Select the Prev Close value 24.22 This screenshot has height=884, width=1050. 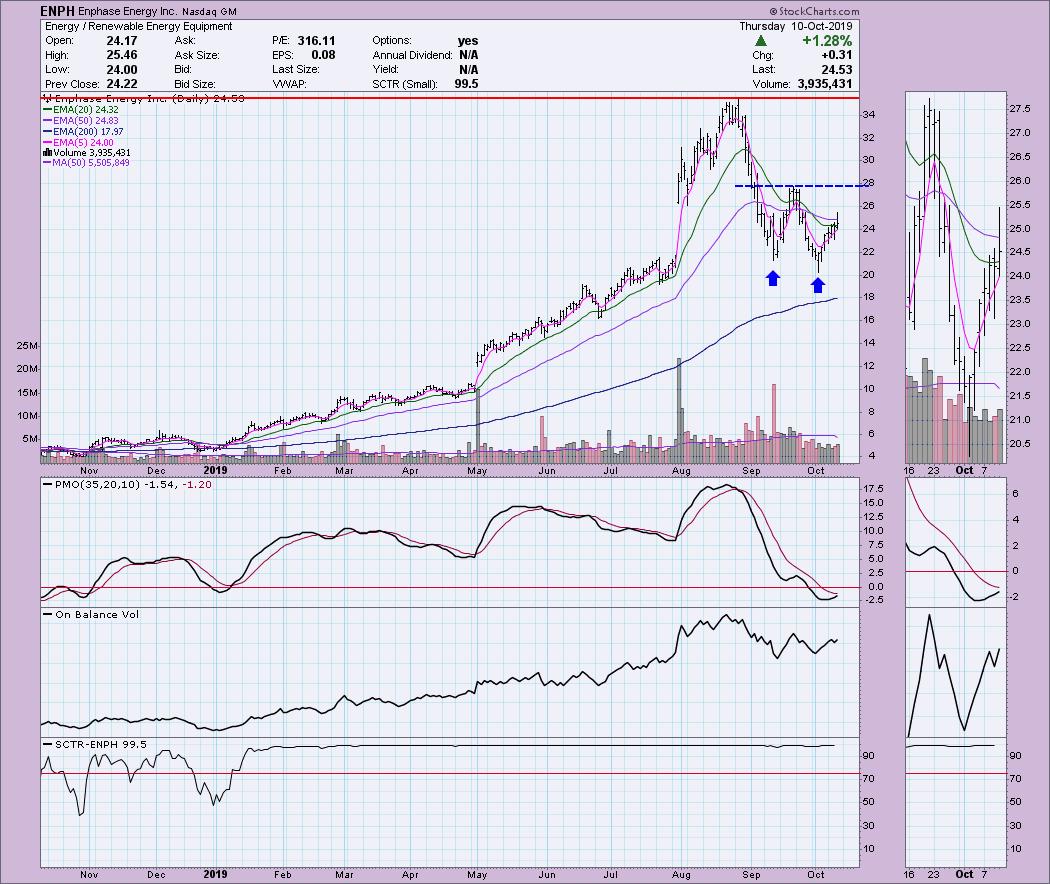[122, 84]
